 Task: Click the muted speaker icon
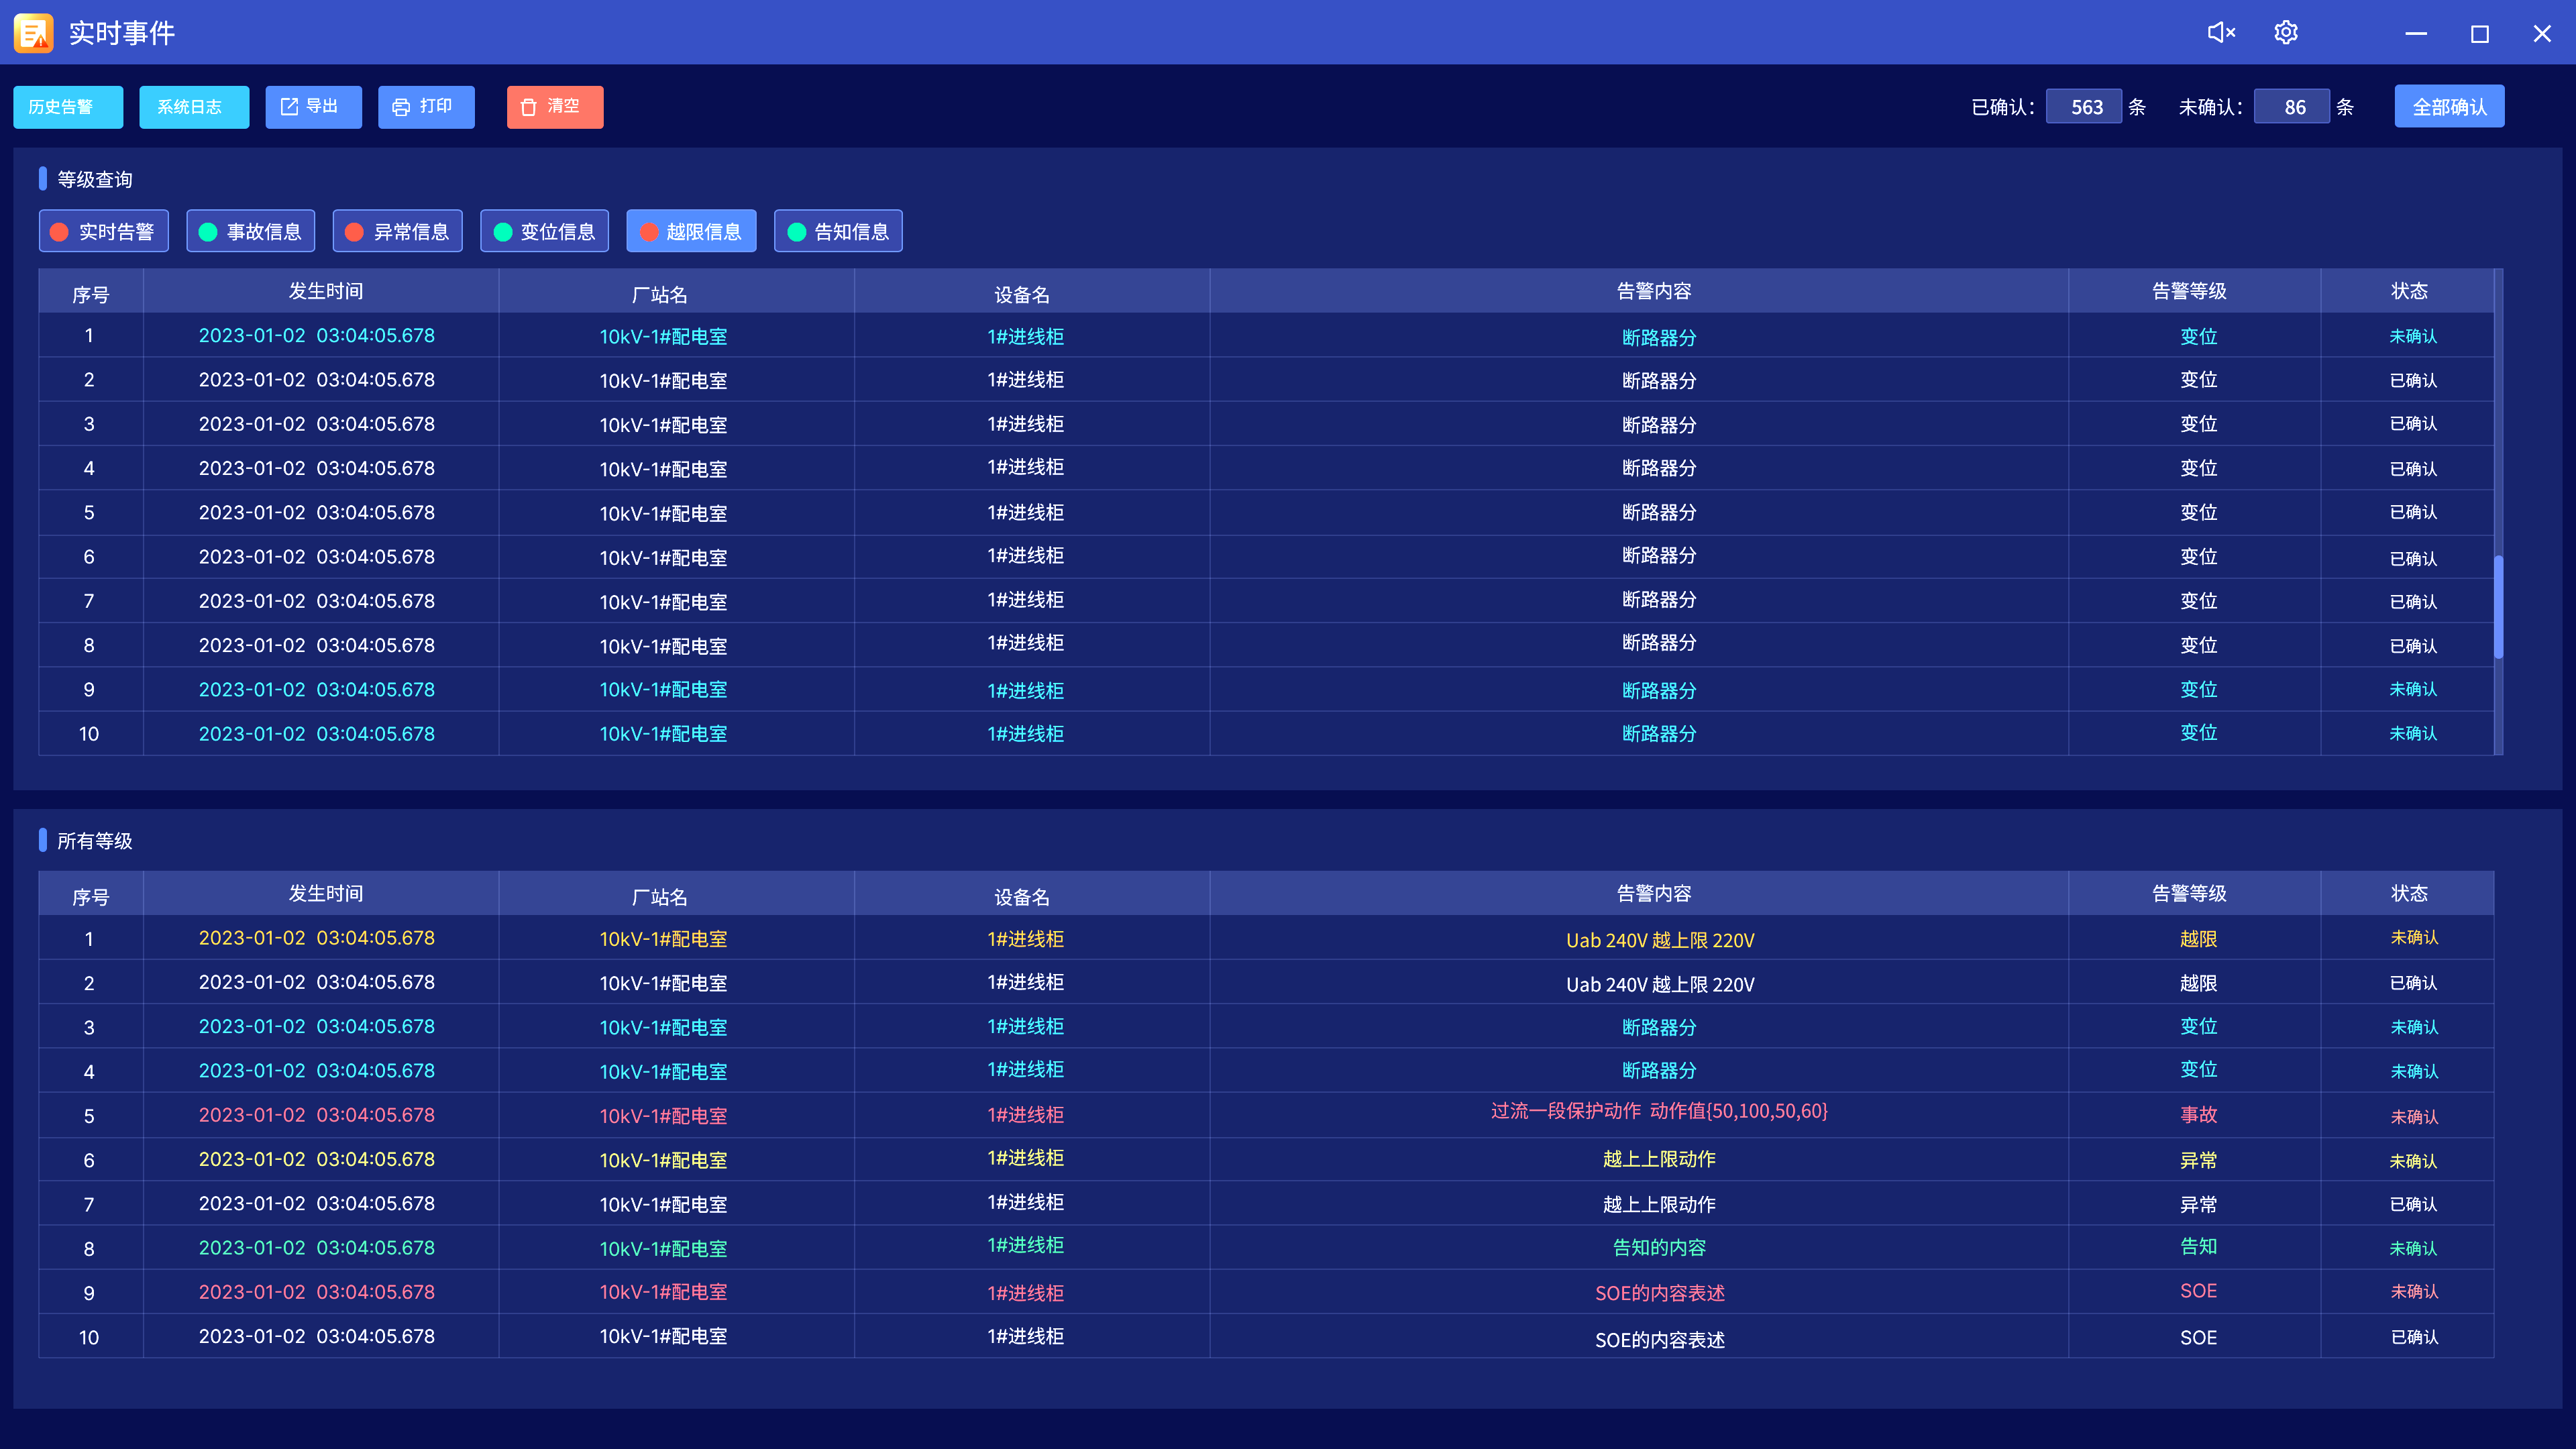tap(2221, 33)
